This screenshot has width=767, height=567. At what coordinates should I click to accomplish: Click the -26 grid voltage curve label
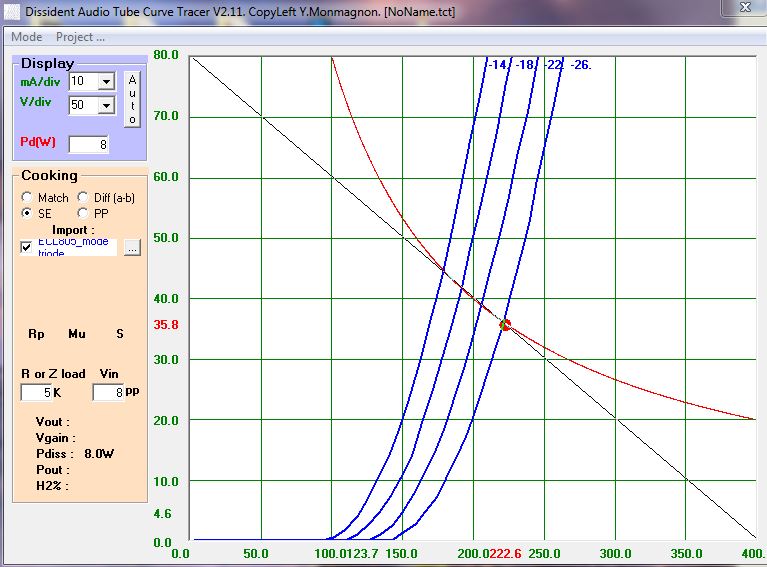pyautogui.click(x=581, y=65)
